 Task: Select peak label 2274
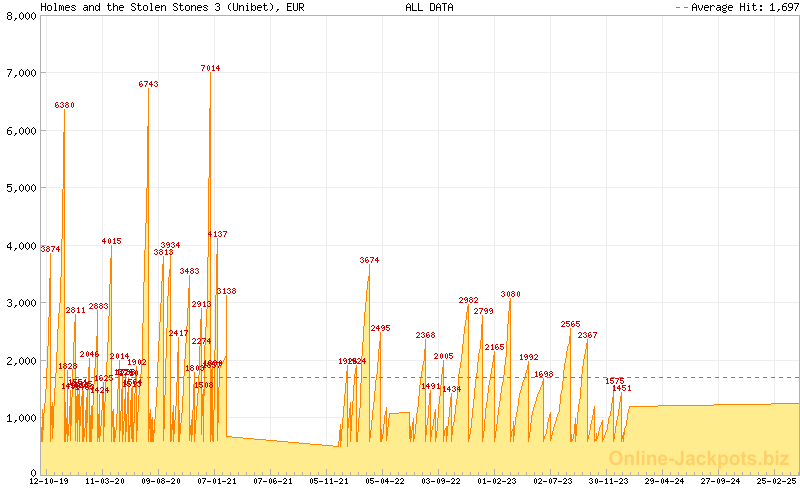[202, 341]
